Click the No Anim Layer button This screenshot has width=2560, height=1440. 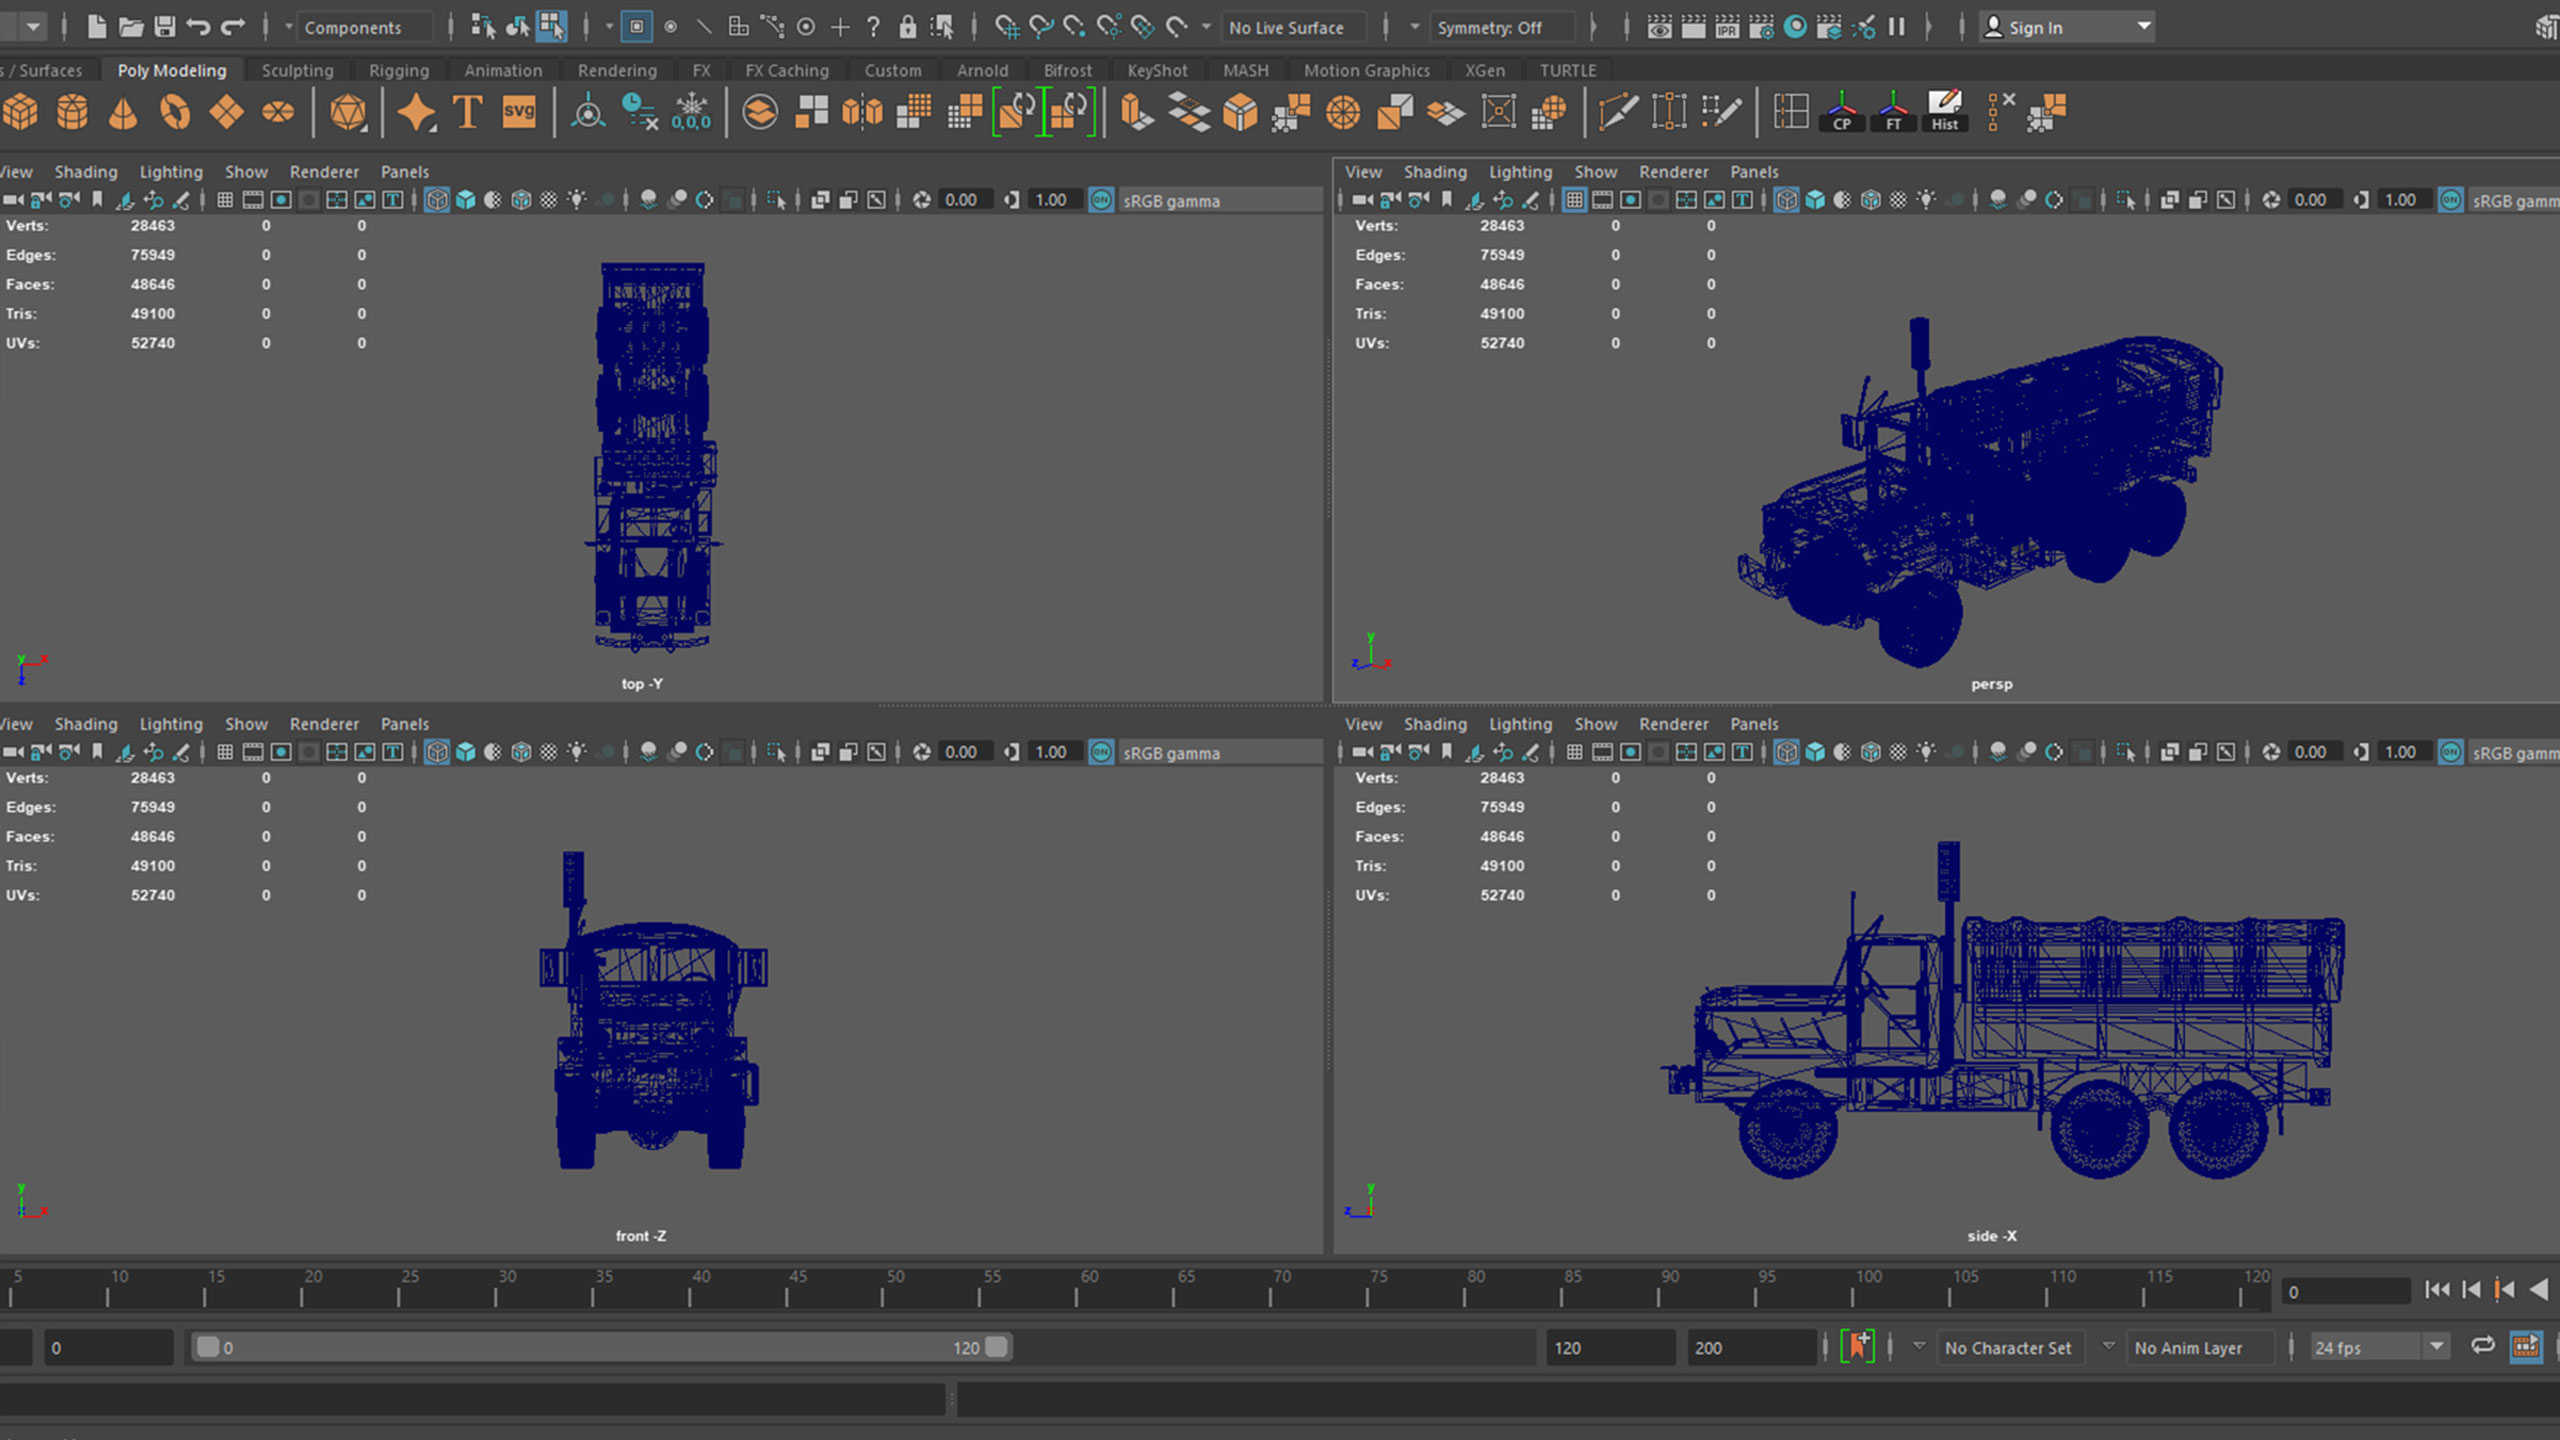pyautogui.click(x=2188, y=1348)
